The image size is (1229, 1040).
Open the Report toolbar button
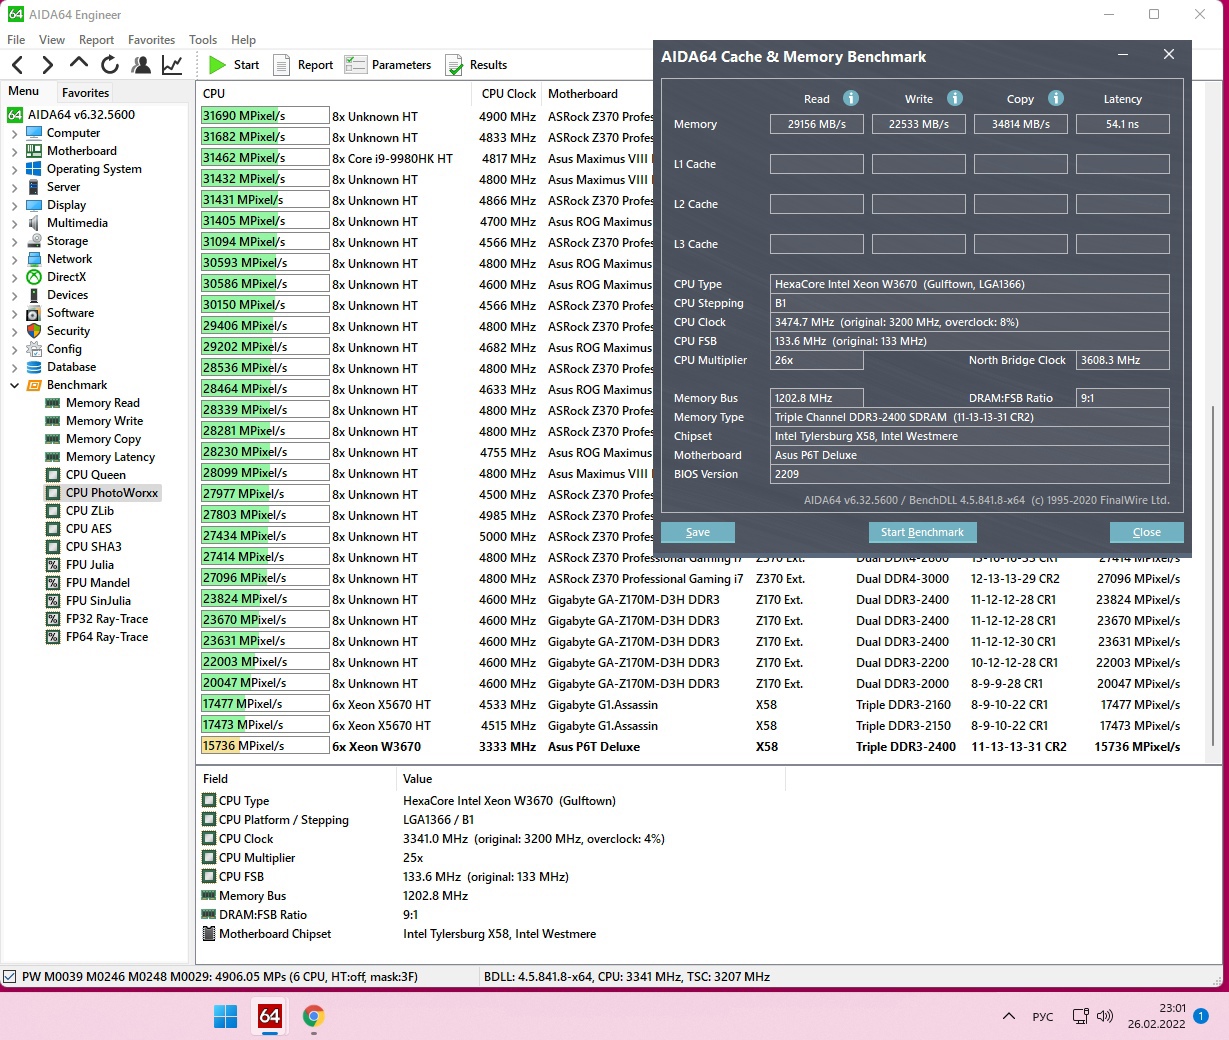[x=304, y=65]
